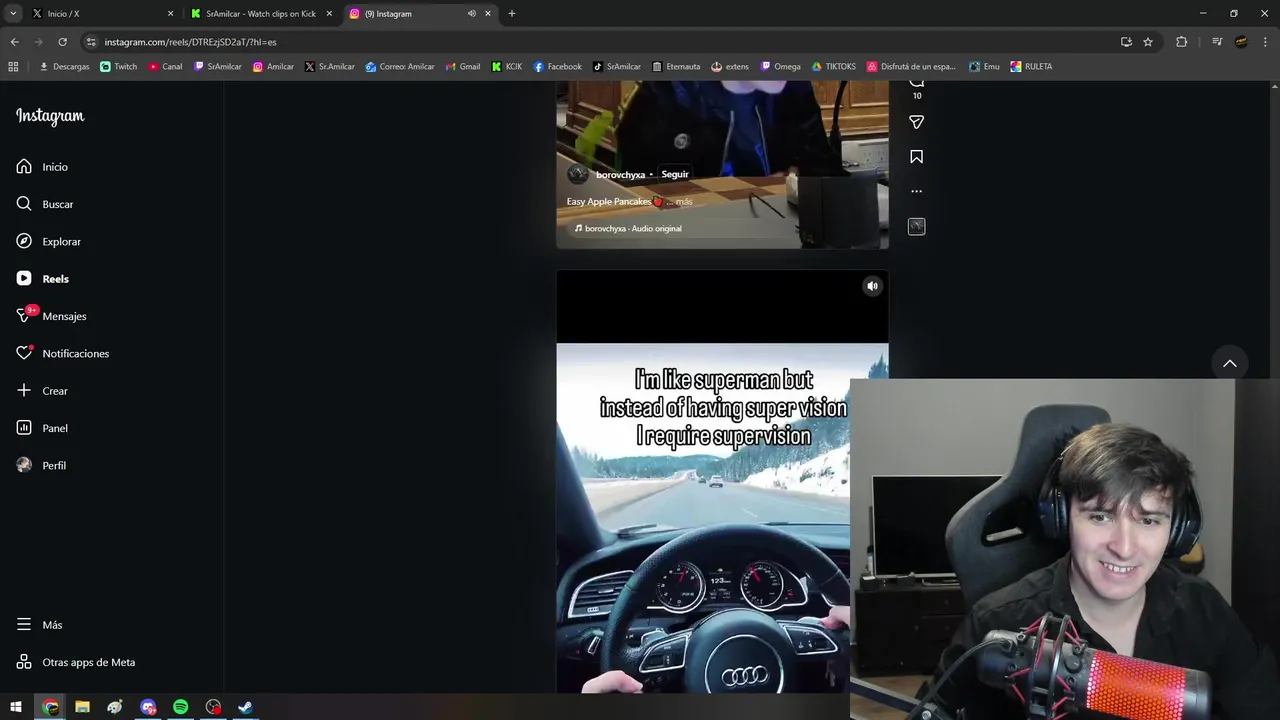Bookmark this page with star icon
Screen dimensions: 1280x720
[x=1148, y=42]
